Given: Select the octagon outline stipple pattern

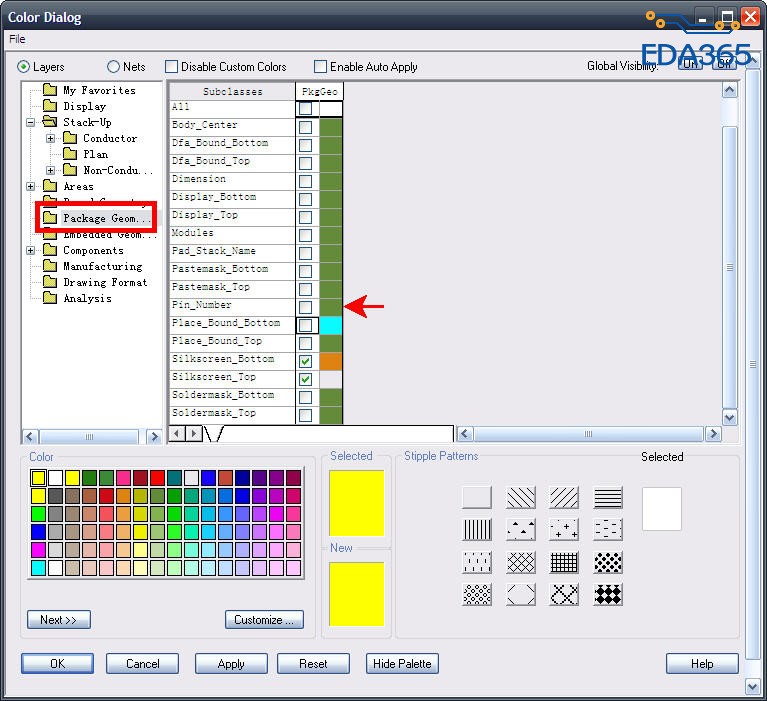Looking at the screenshot, I should click(520, 594).
